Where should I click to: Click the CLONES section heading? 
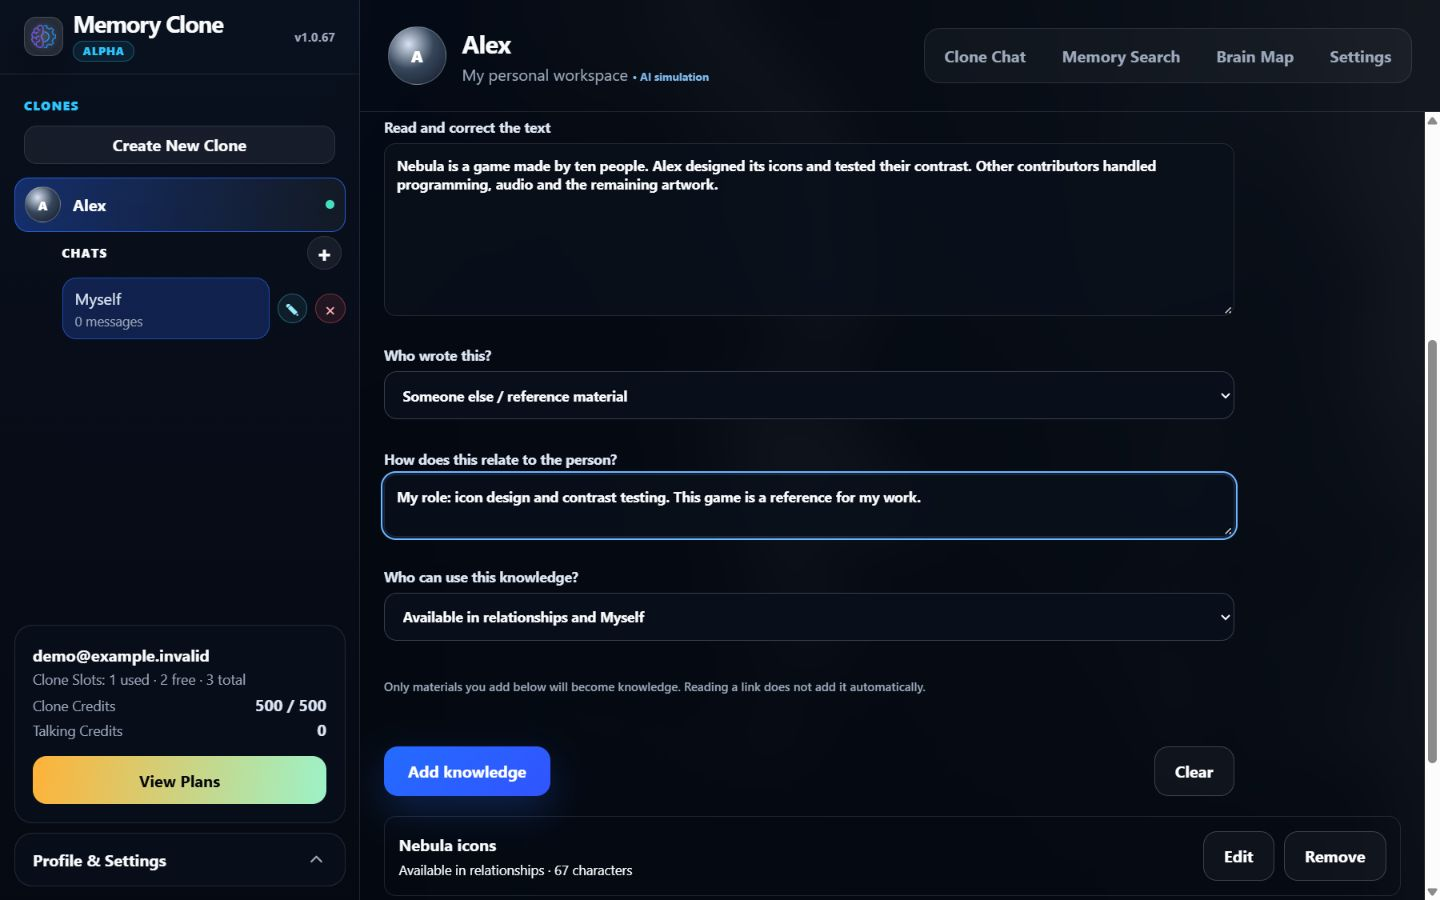point(51,106)
